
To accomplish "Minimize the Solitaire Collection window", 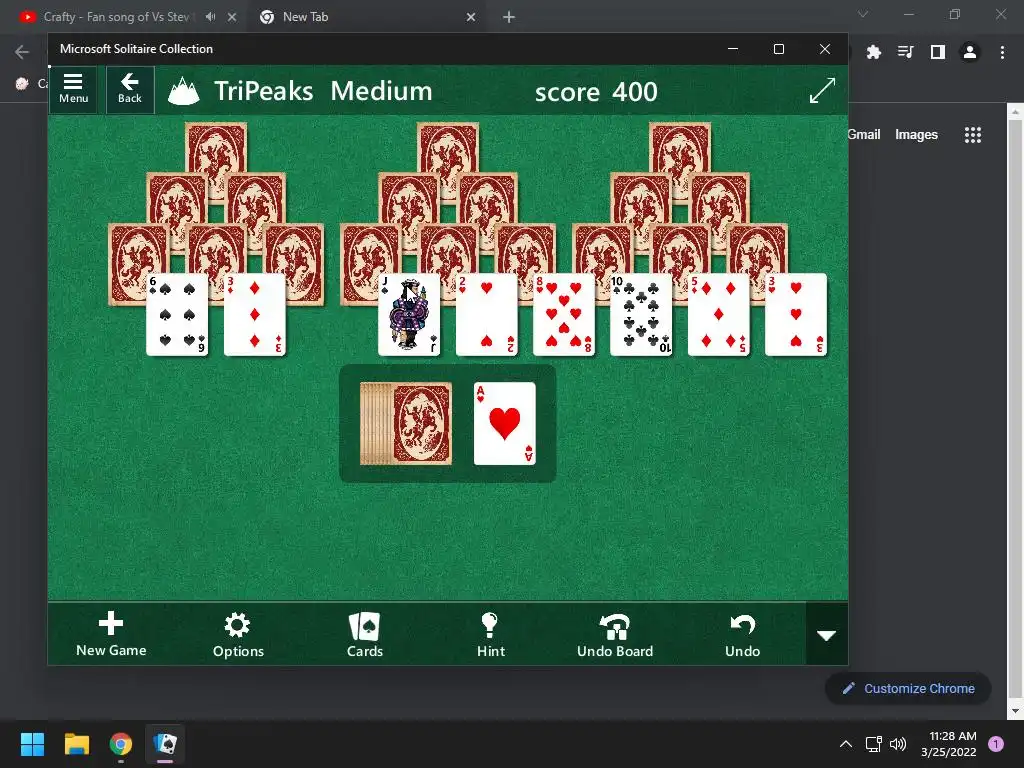I will coord(733,49).
